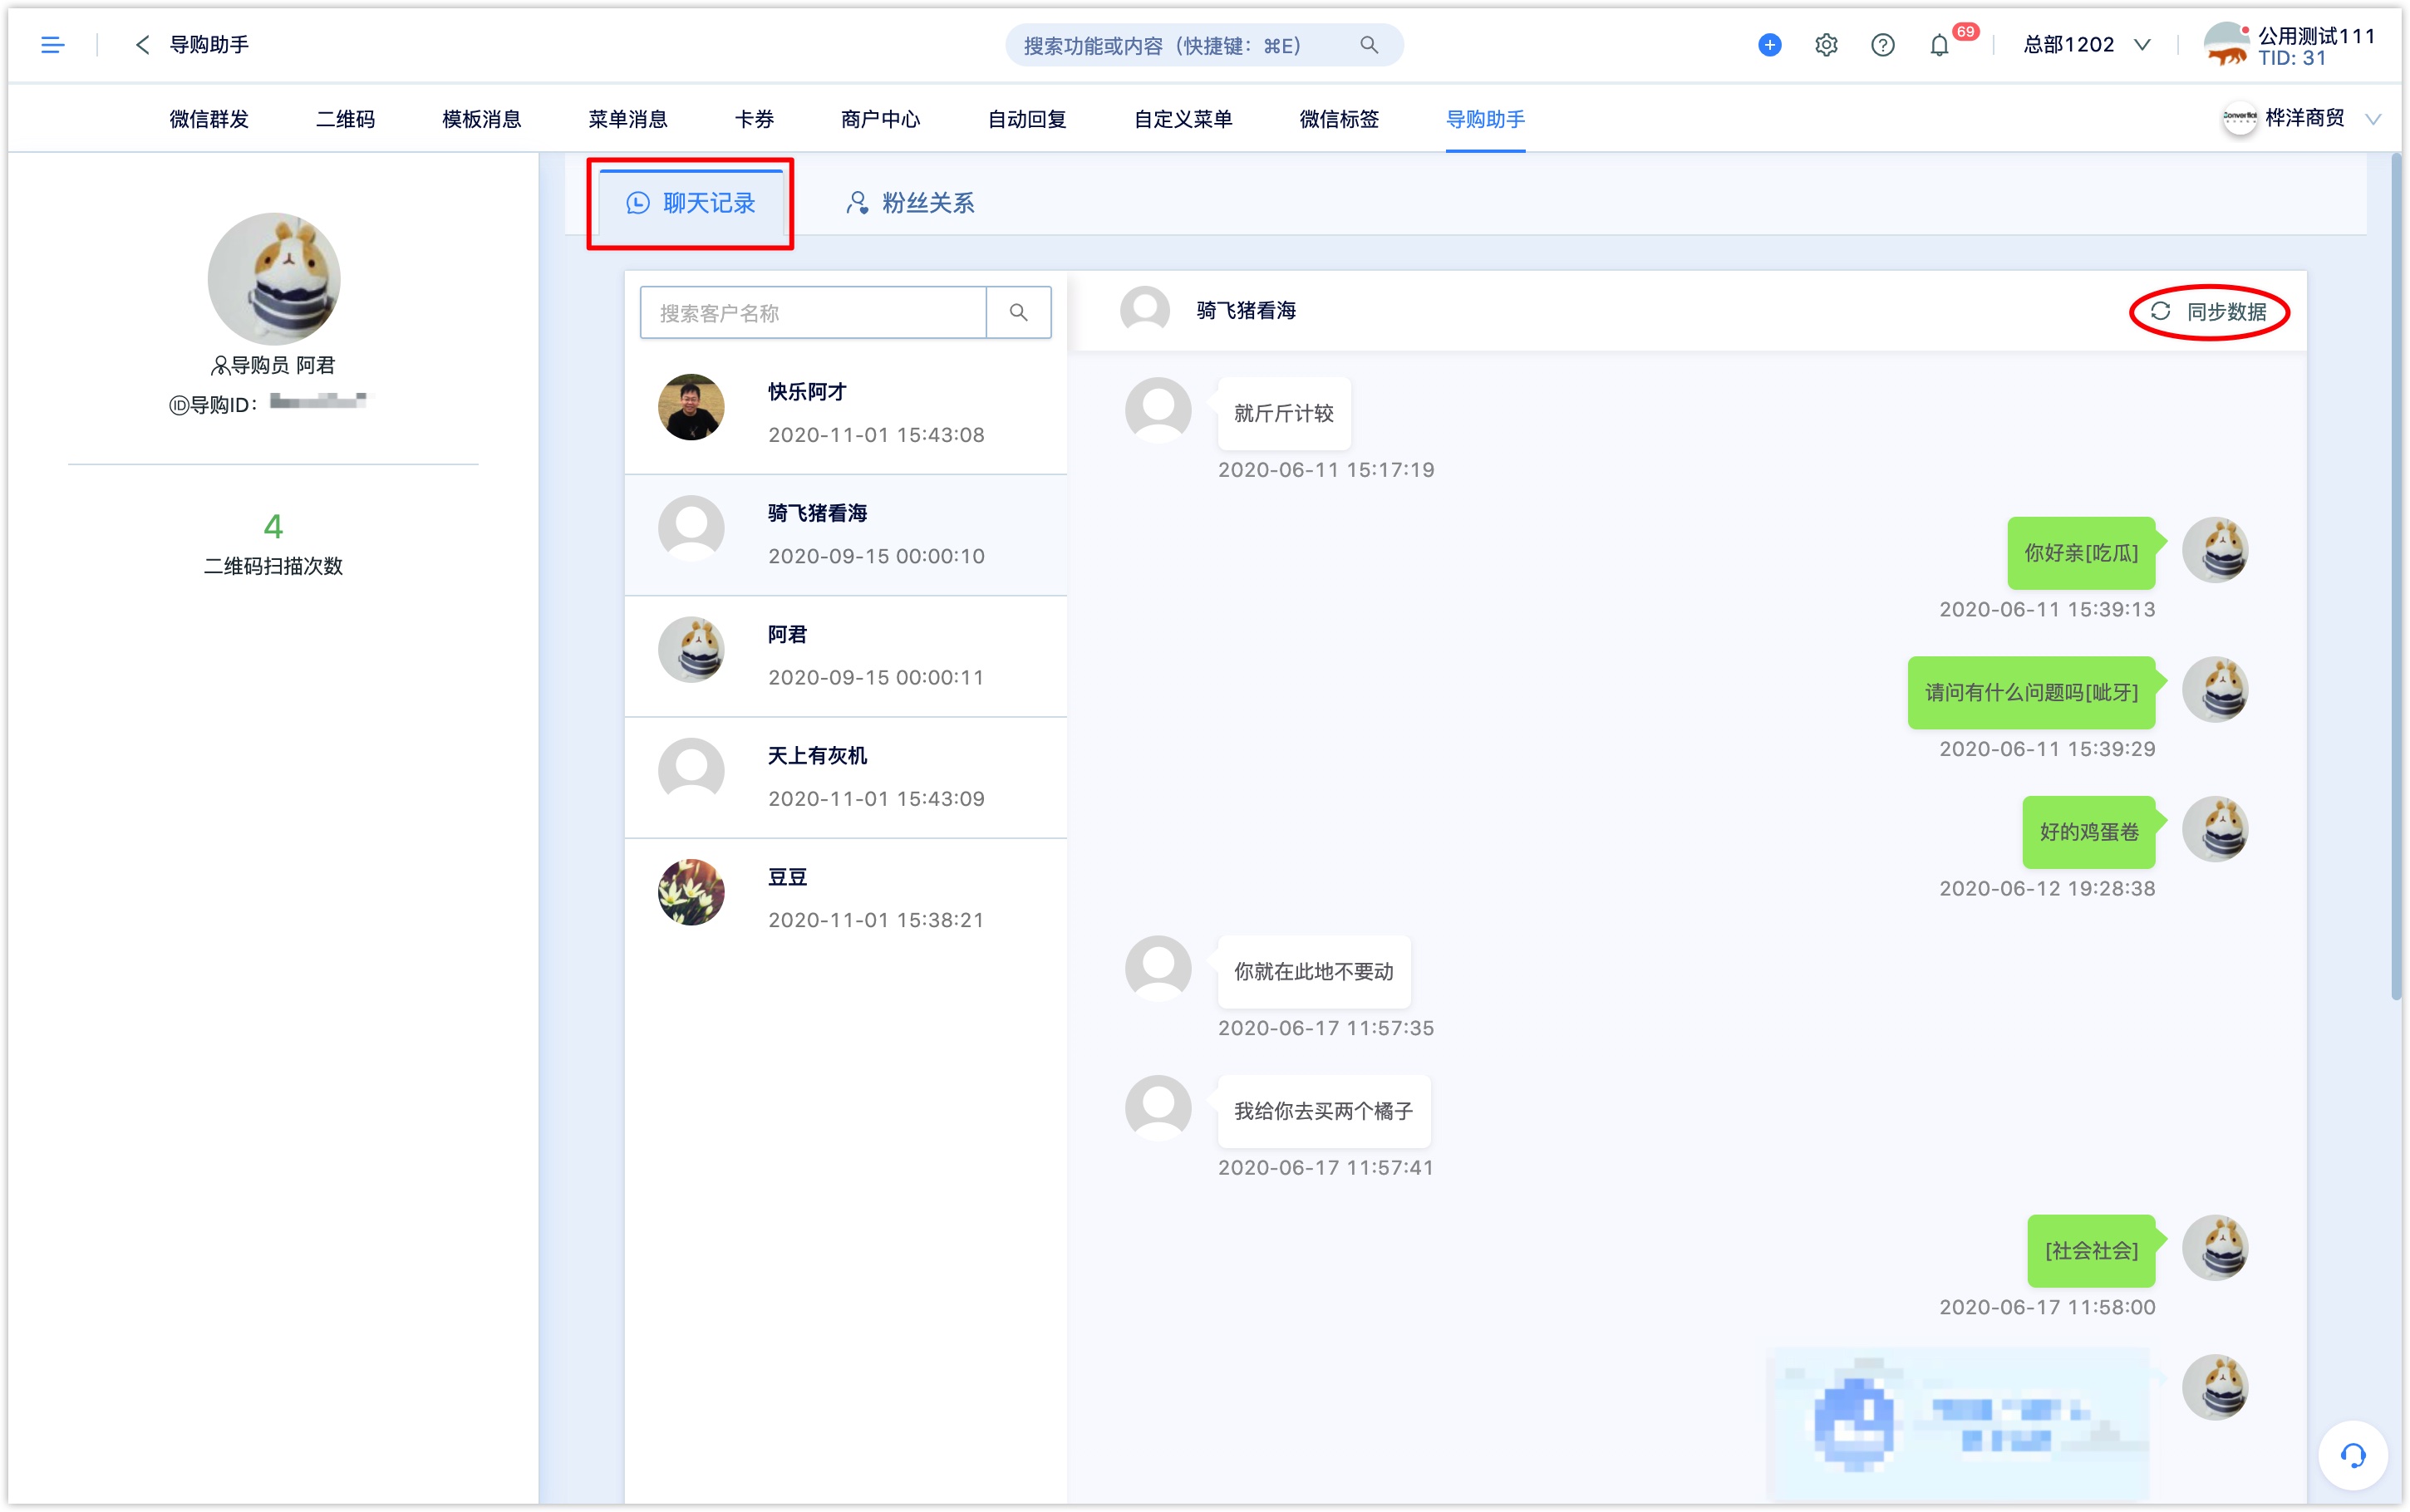The image size is (2410, 1512).
Task: Go back with the left arrow
Action: (143, 45)
